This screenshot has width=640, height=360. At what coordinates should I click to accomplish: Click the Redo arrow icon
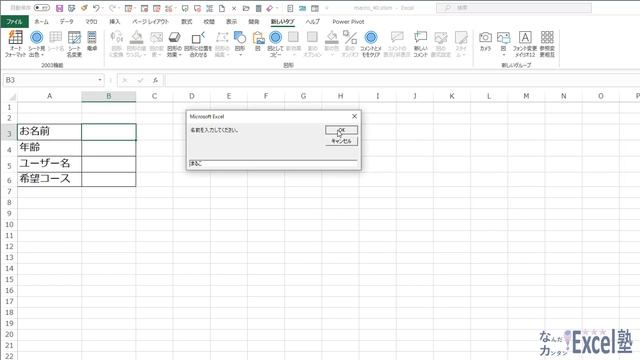112,8
